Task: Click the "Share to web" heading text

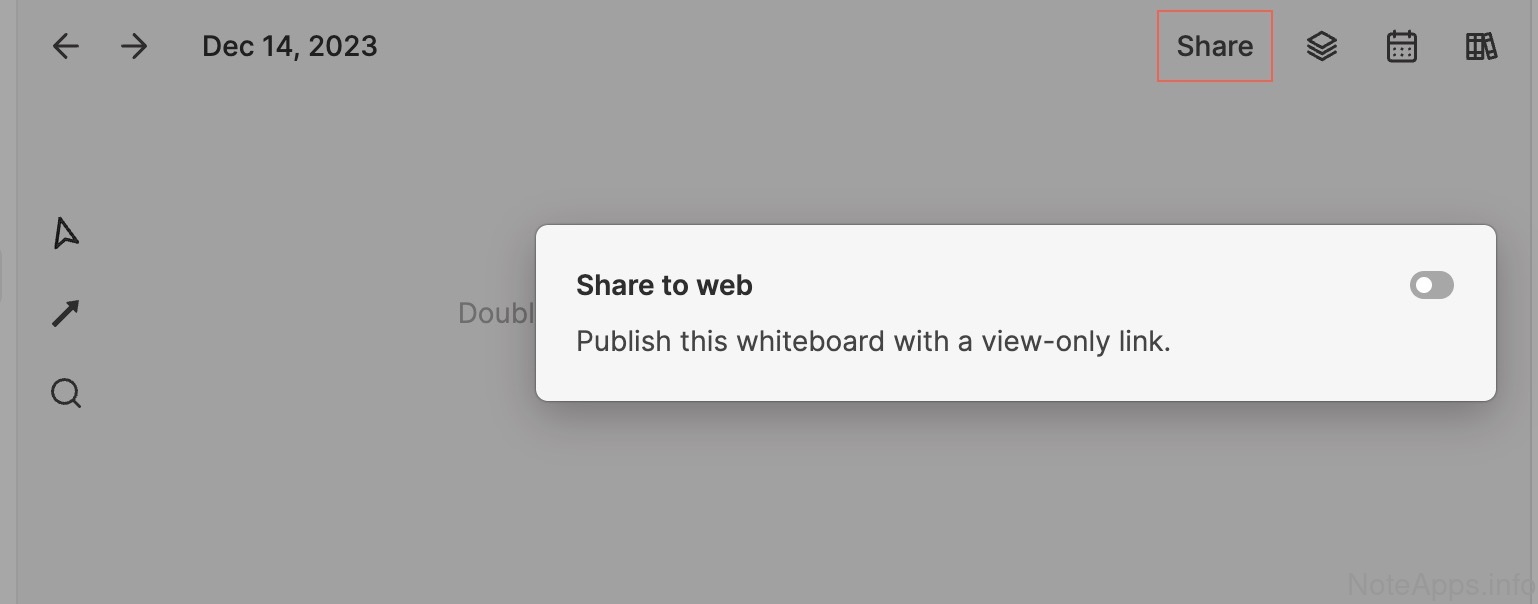Action: click(x=664, y=286)
